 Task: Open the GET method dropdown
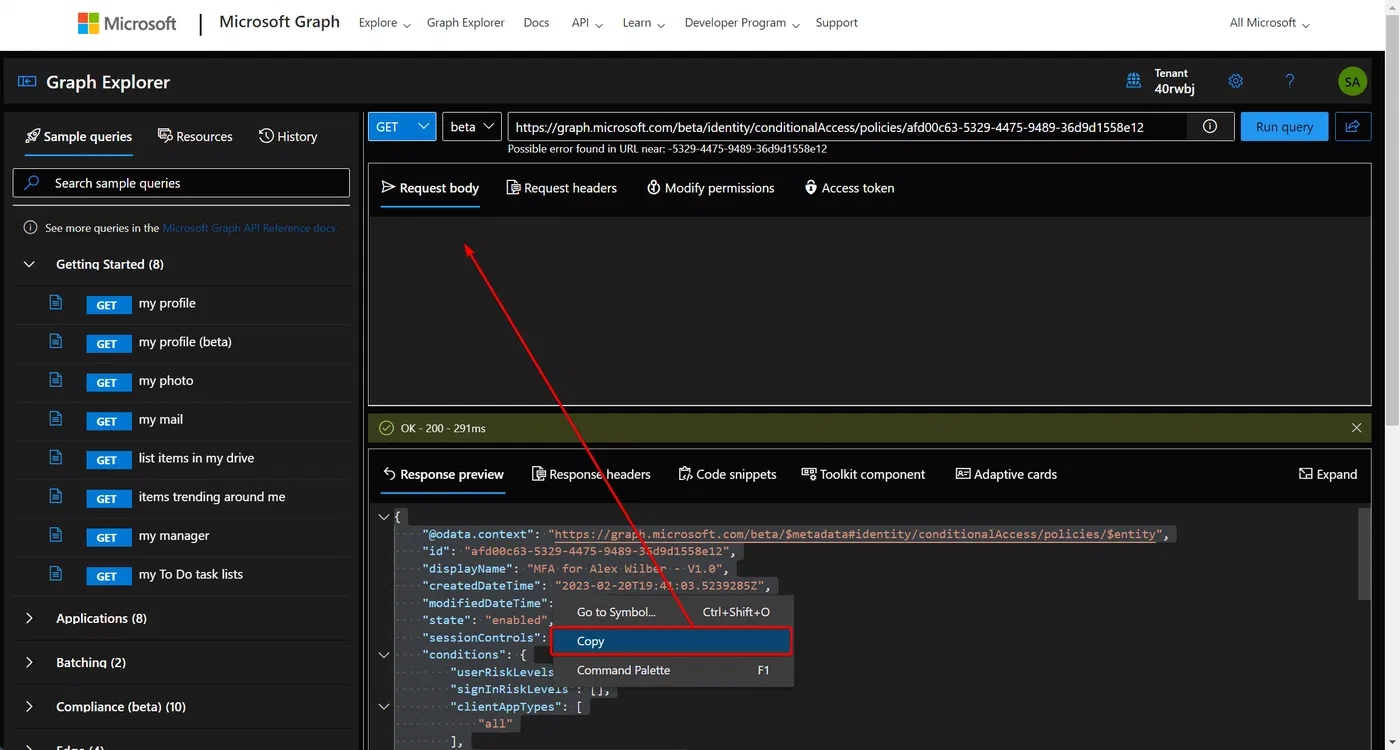point(402,127)
